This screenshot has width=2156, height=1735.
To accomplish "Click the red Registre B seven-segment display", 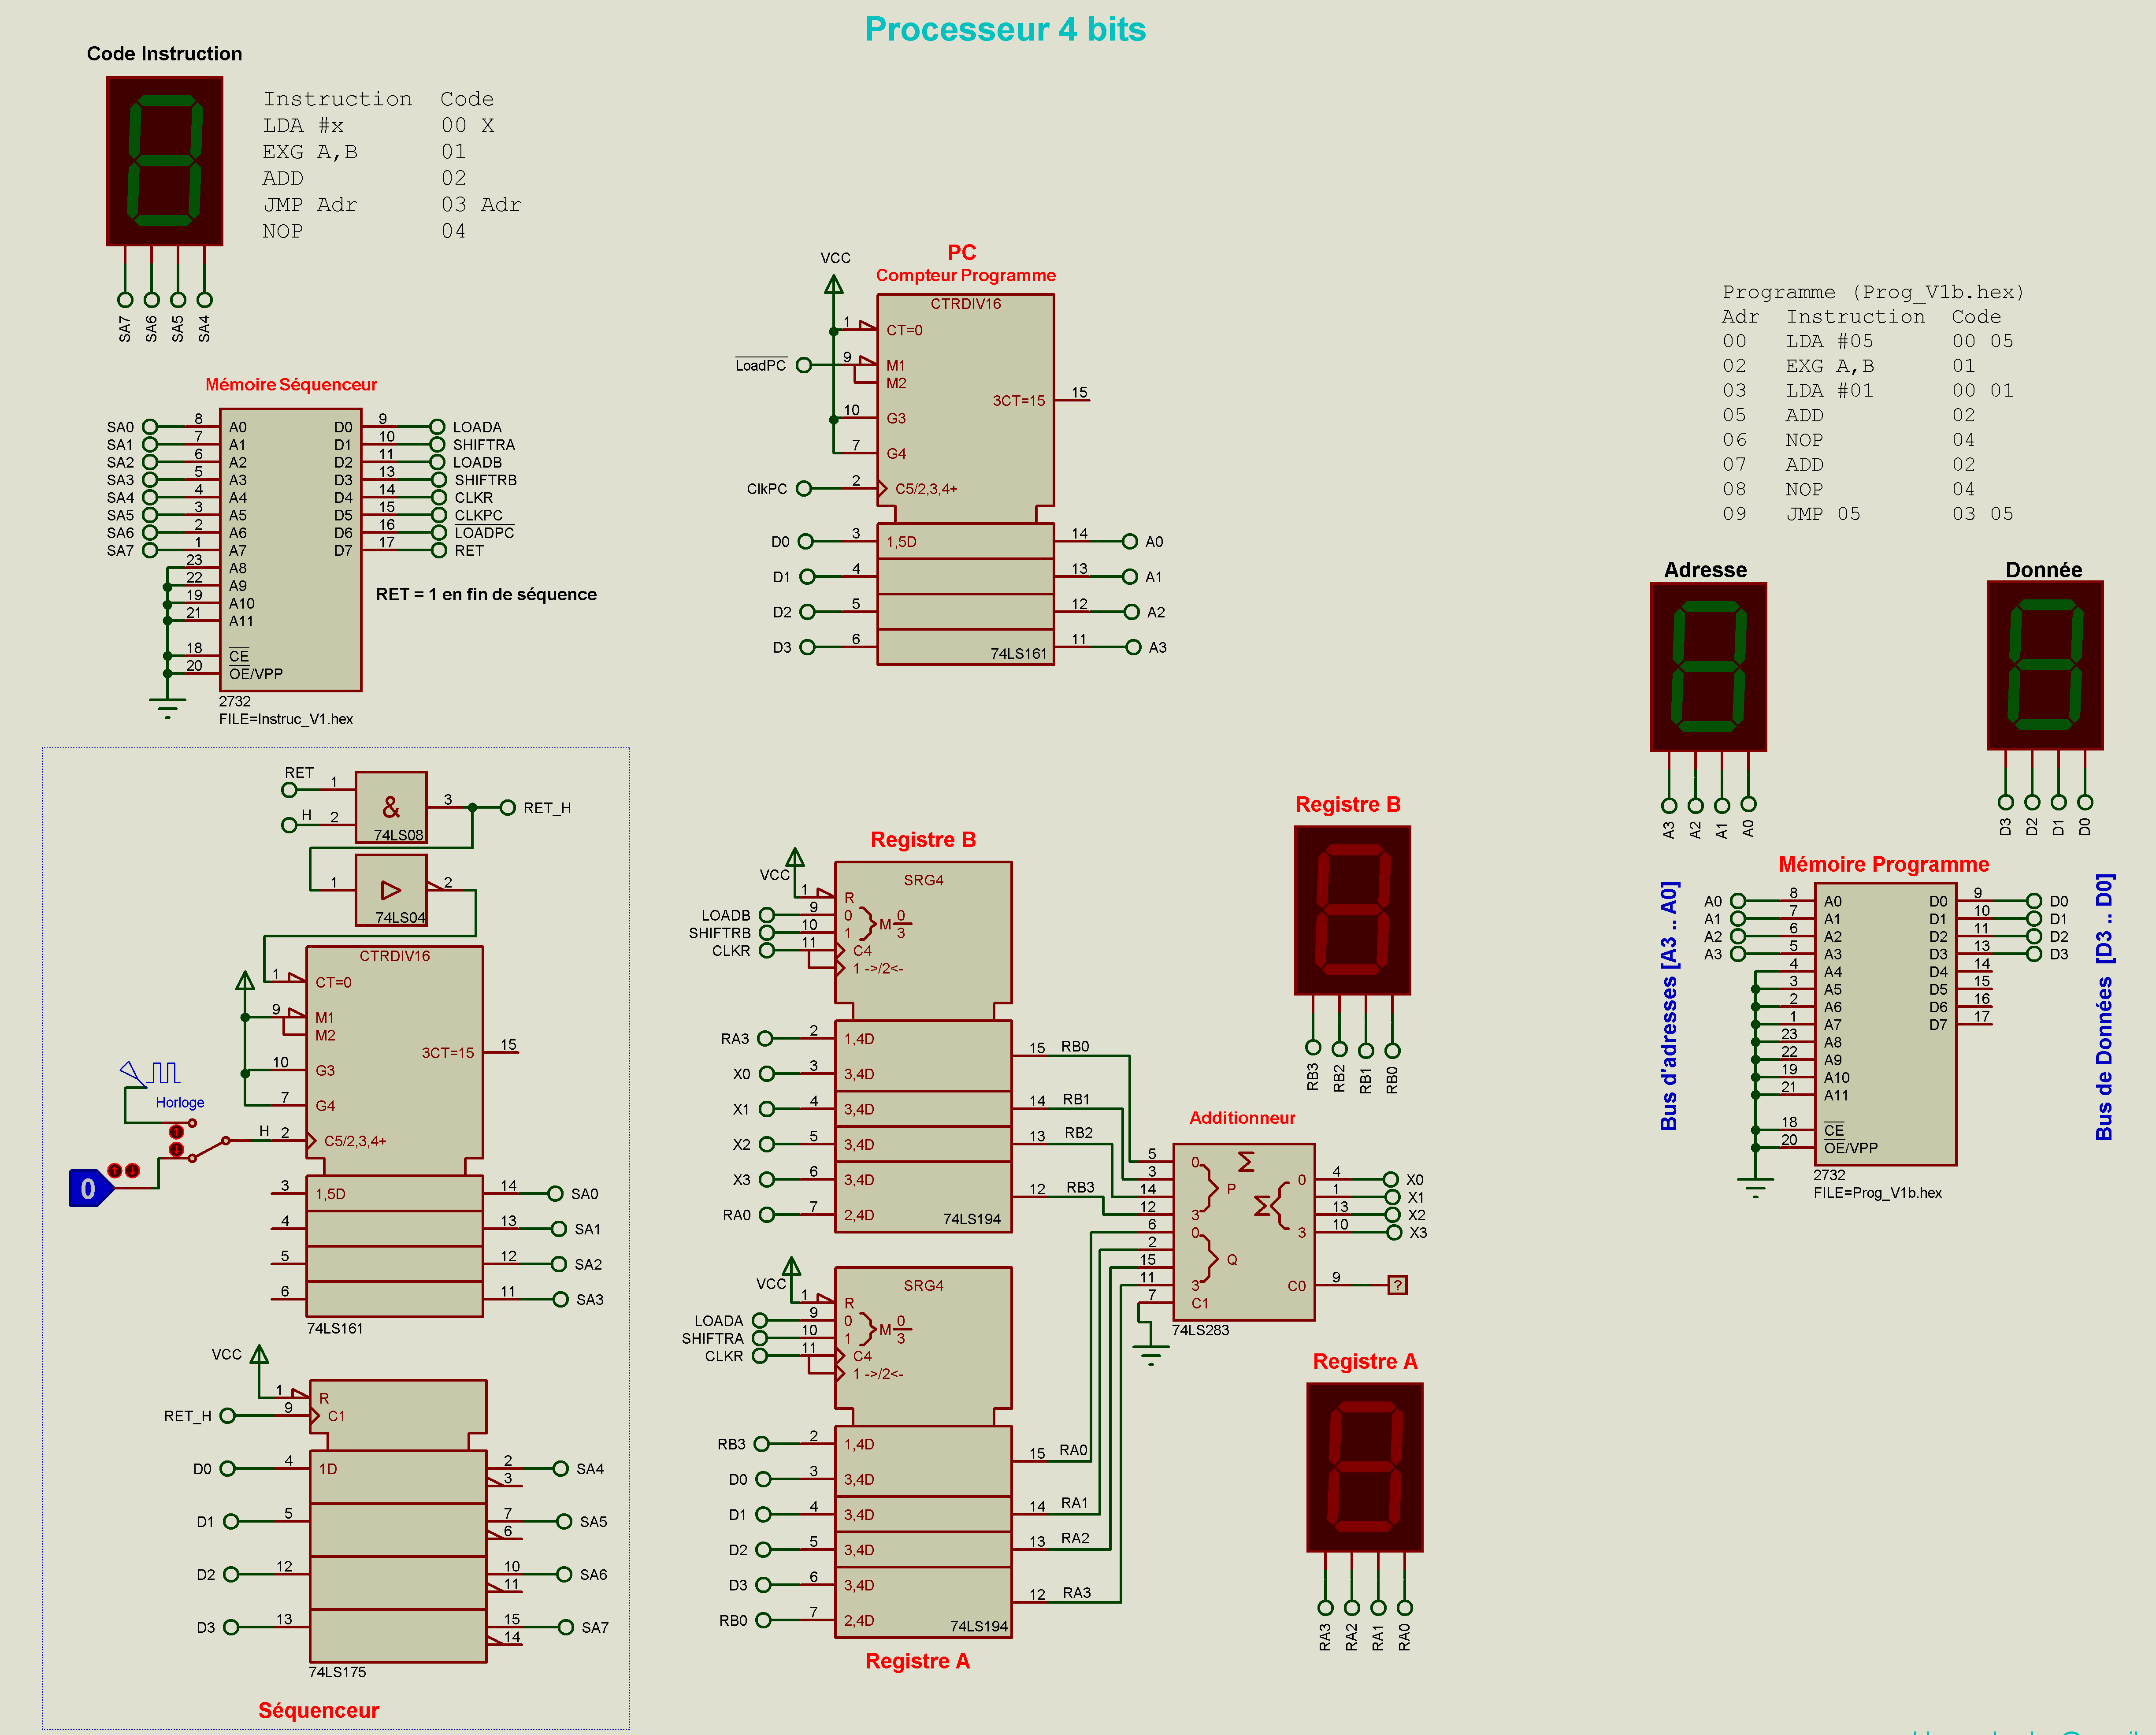I will 1352,910.
